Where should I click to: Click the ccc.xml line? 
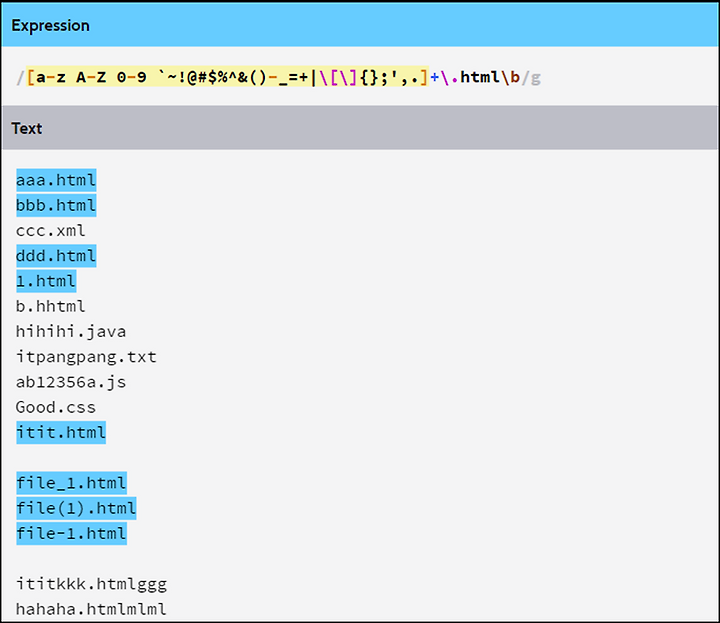point(51,230)
